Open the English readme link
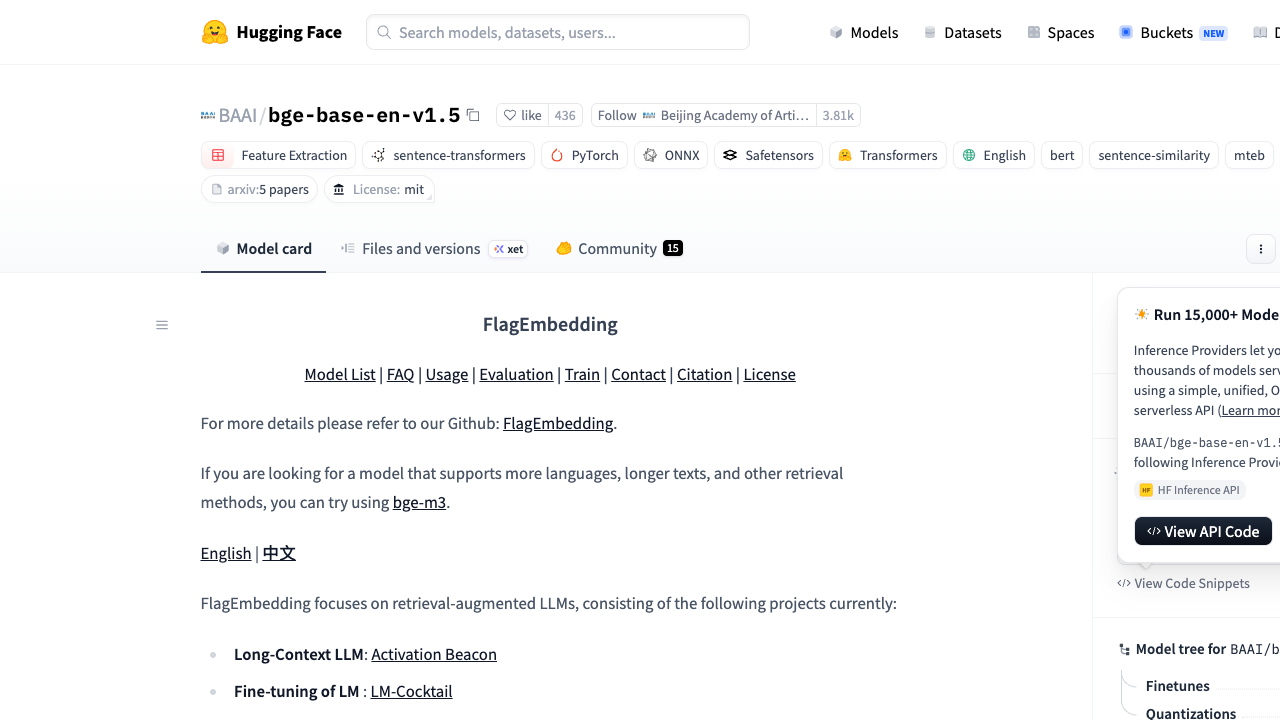This screenshot has width=1280, height=720. click(x=226, y=553)
